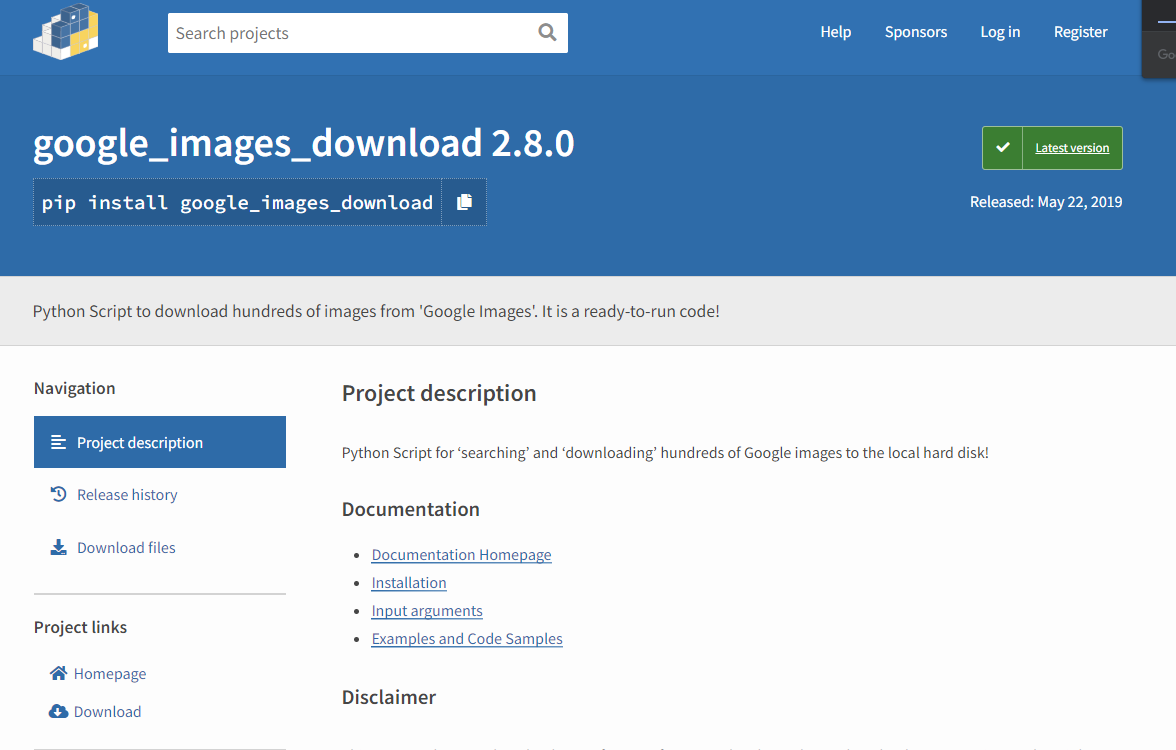Screen dimensions: 1176x750
Task: Click the green checkmark icon
Action: point(1003,148)
